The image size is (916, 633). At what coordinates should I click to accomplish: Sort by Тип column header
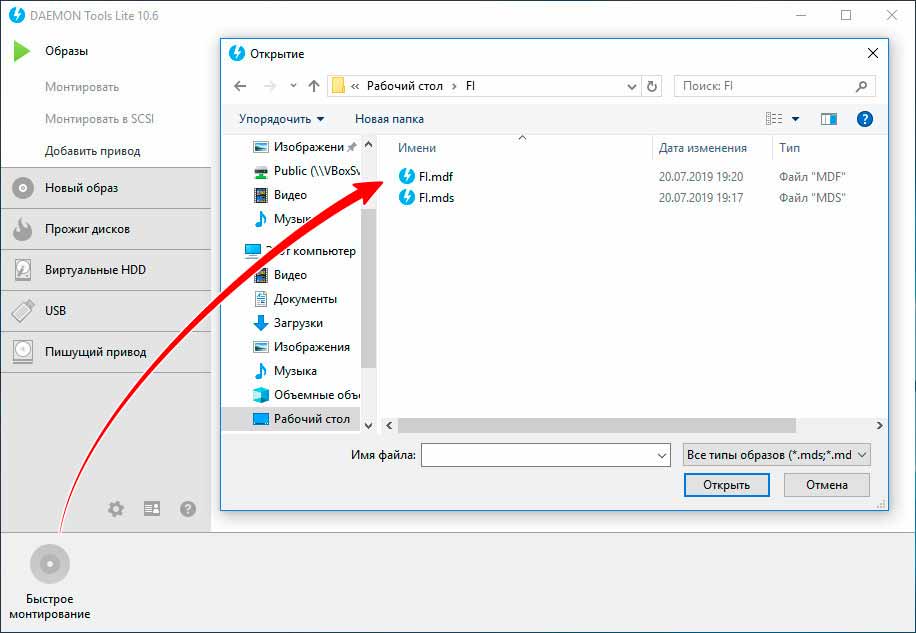click(x=789, y=148)
